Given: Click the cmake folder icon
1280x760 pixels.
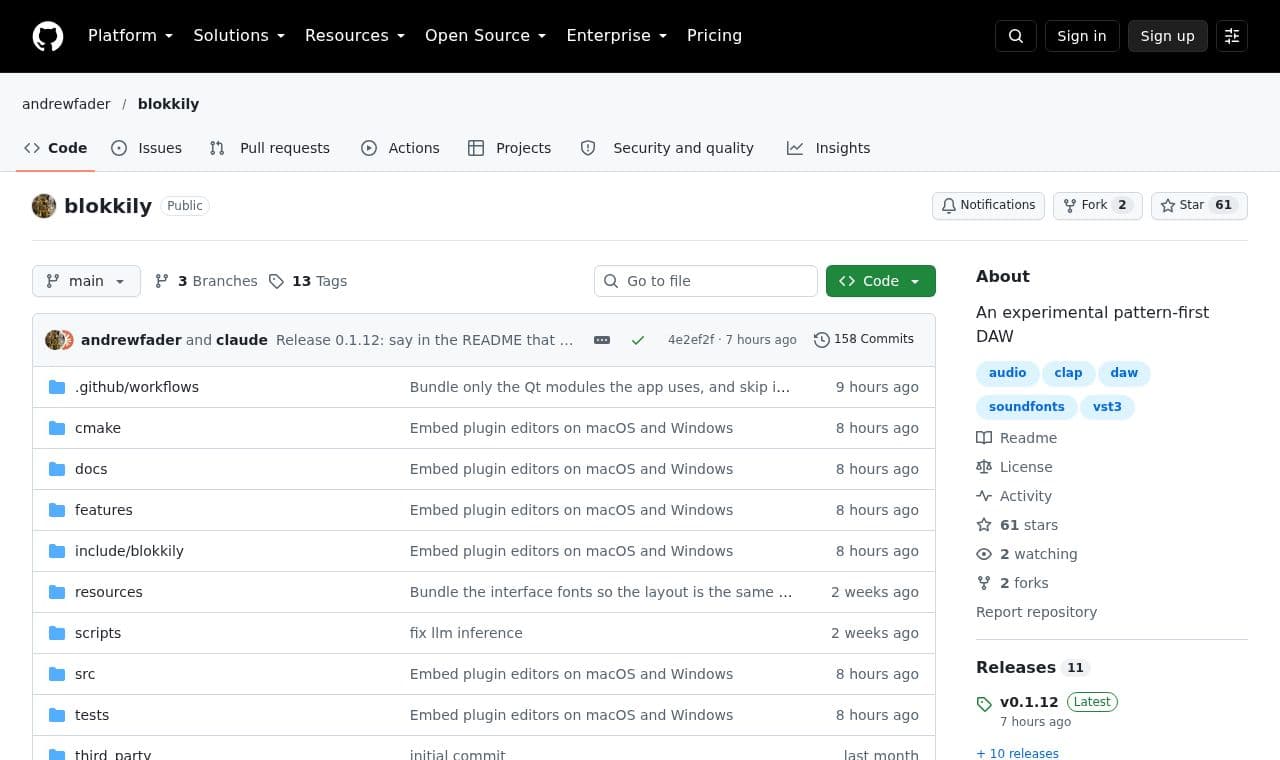Looking at the screenshot, I should [x=57, y=428].
